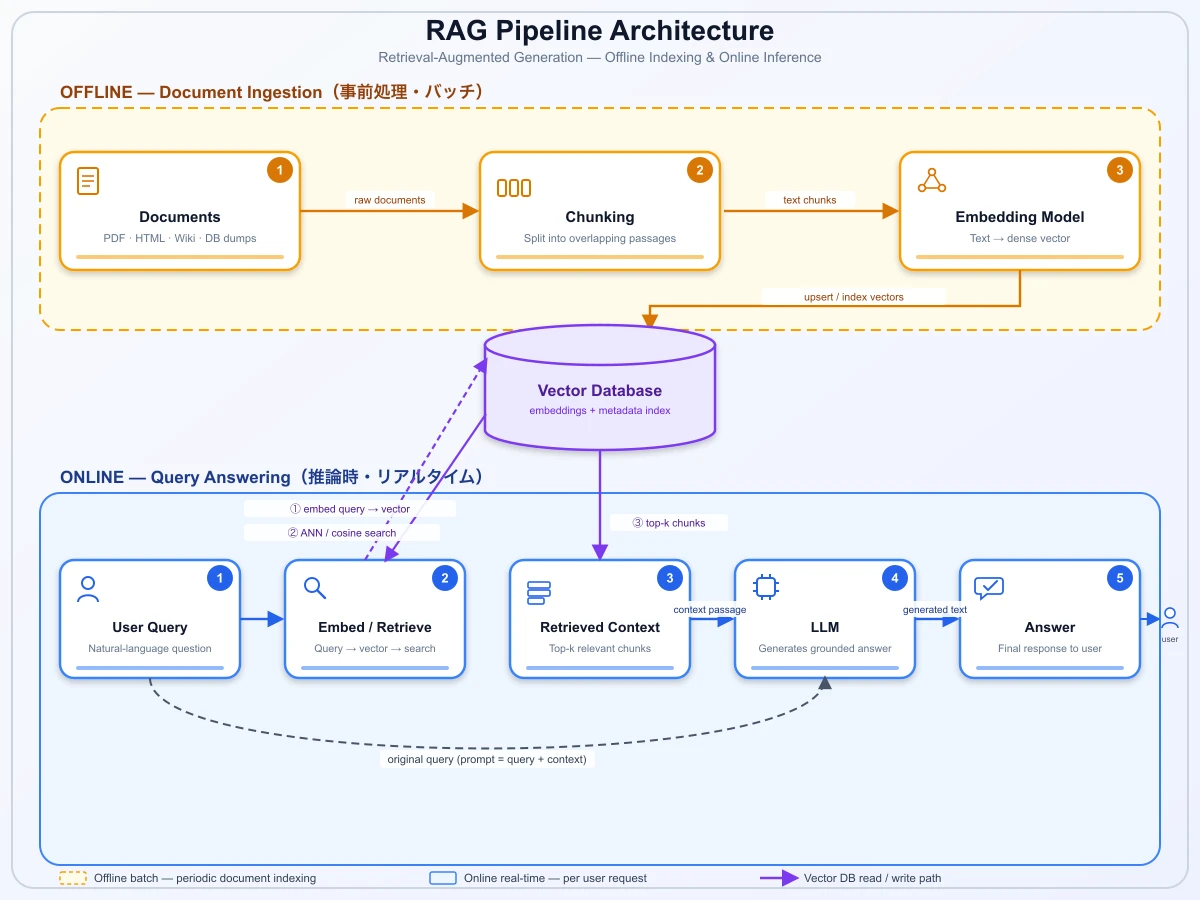Select the chip icon in LLM node
Viewport: 1200px width, 900px height.
[x=766, y=587]
